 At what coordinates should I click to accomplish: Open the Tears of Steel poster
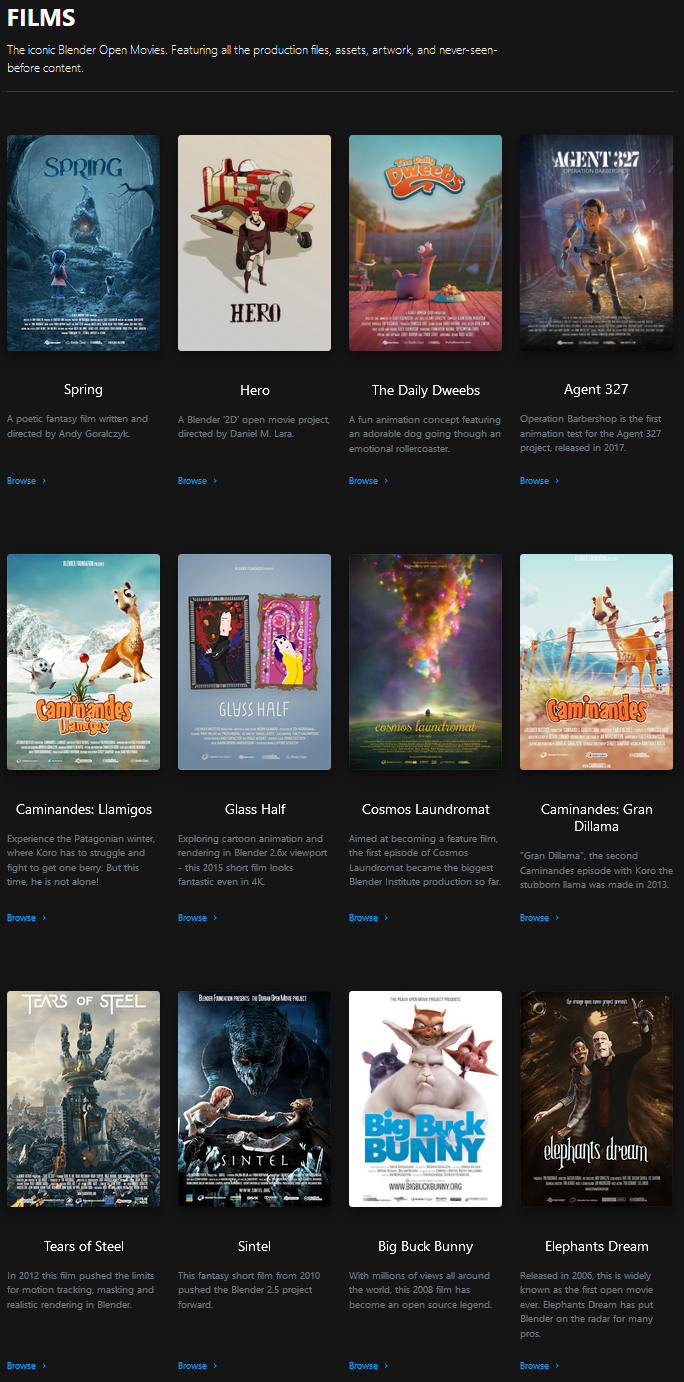(83, 1099)
